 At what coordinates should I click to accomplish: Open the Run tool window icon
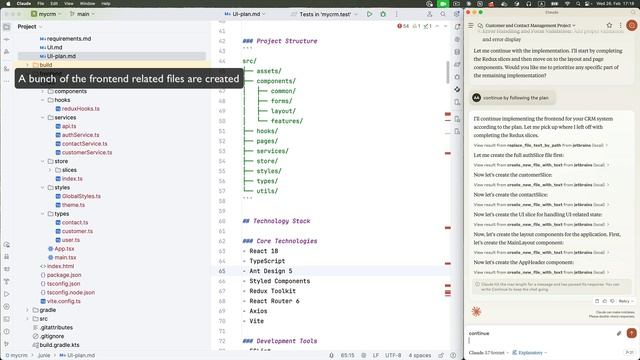point(7,294)
